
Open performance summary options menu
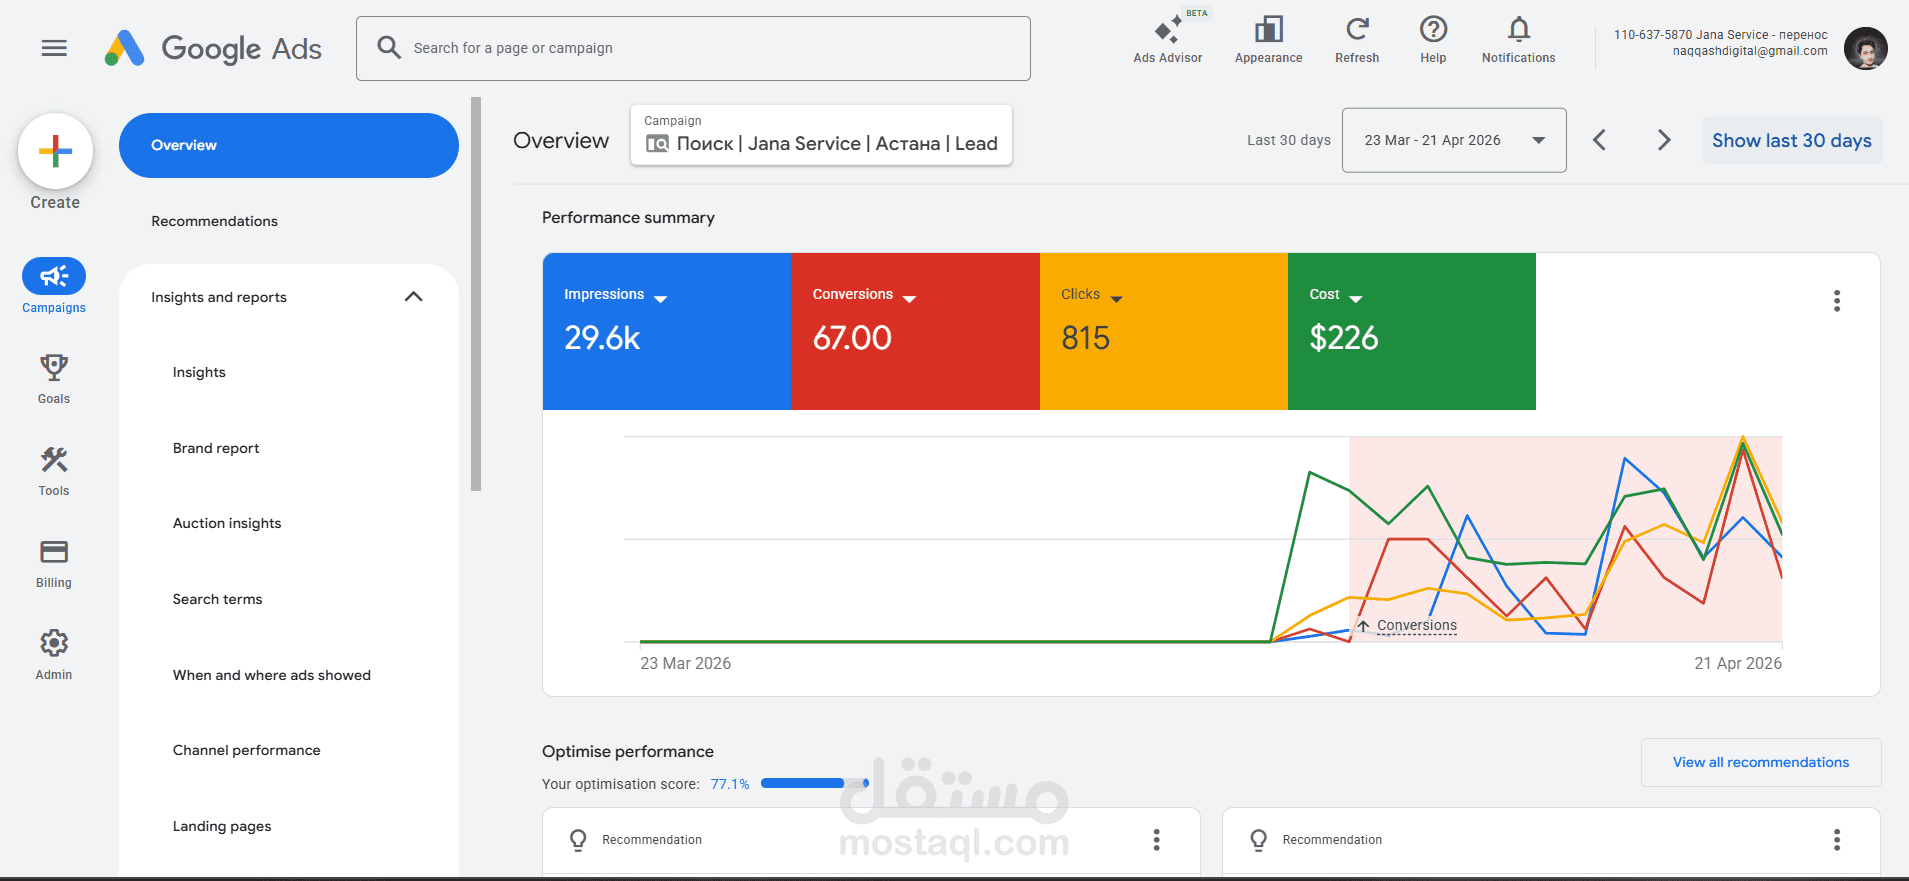(1836, 301)
